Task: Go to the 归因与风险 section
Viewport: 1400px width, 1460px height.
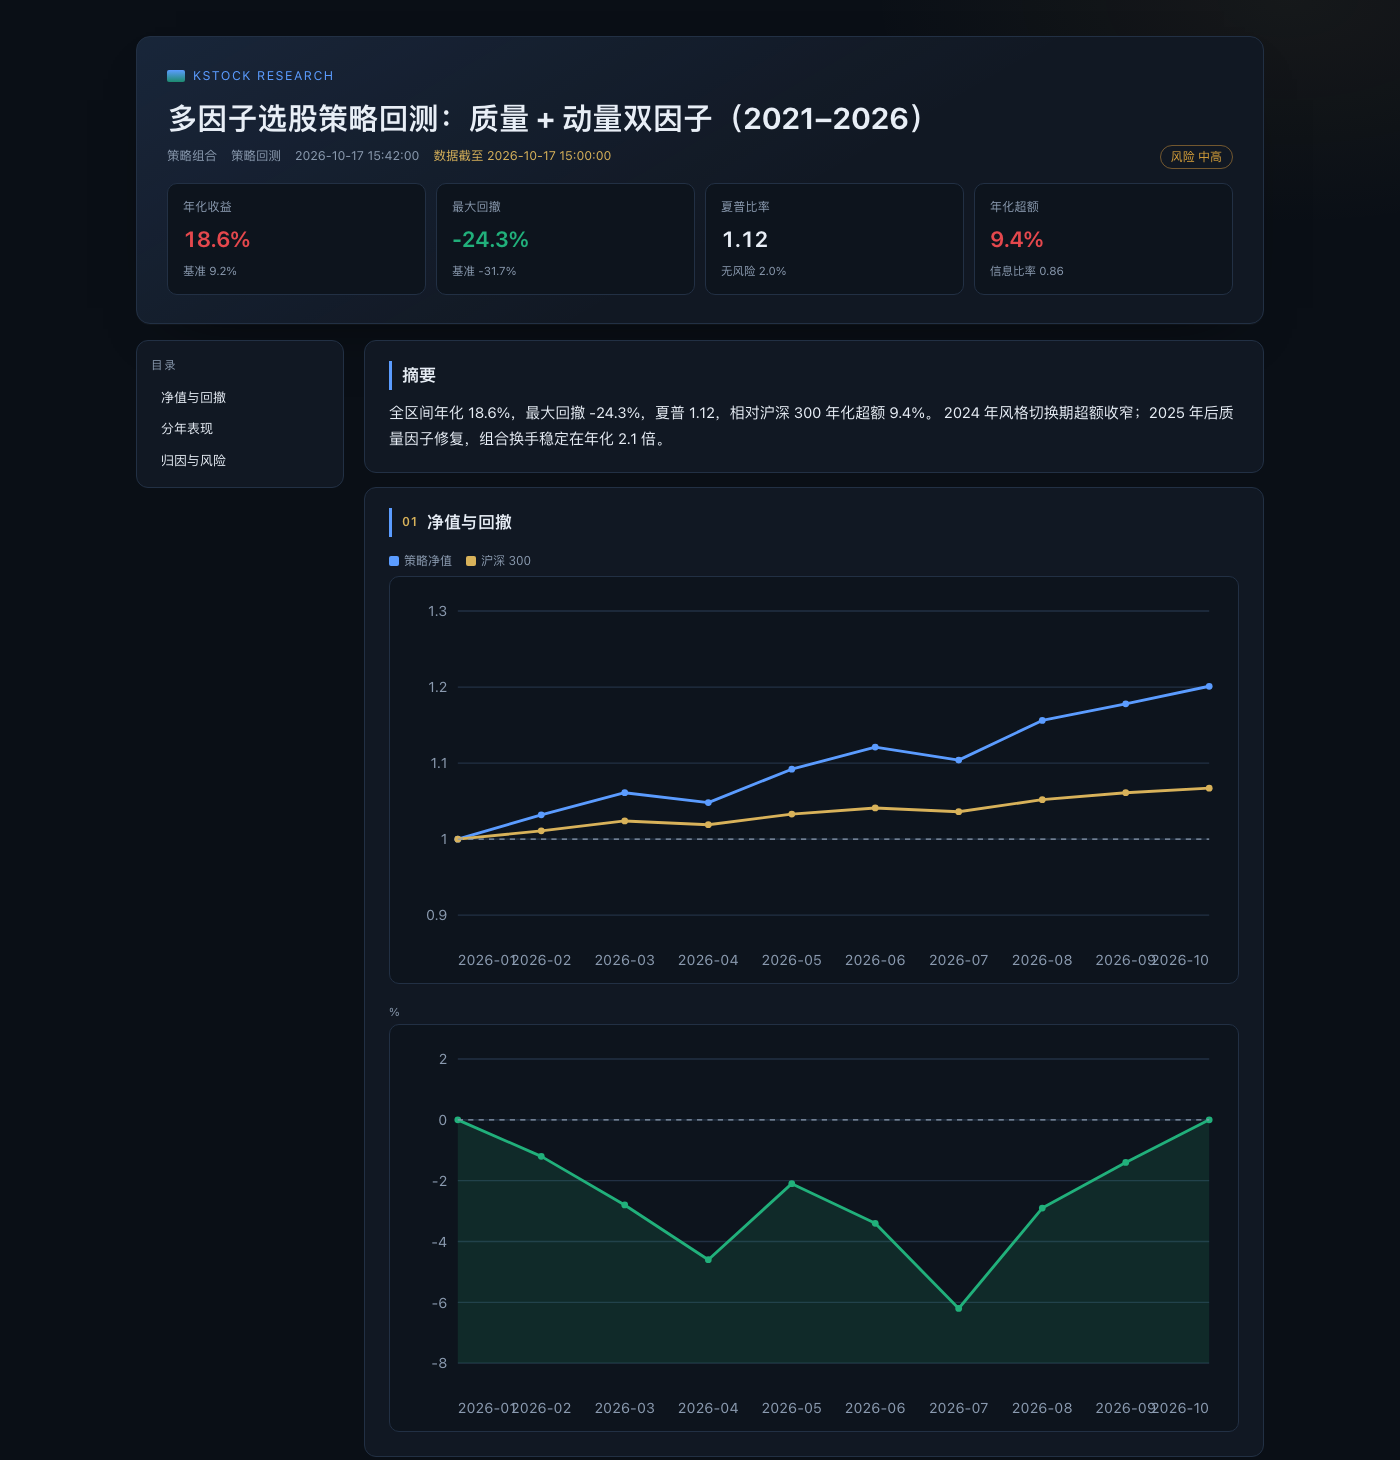Action: pos(193,461)
